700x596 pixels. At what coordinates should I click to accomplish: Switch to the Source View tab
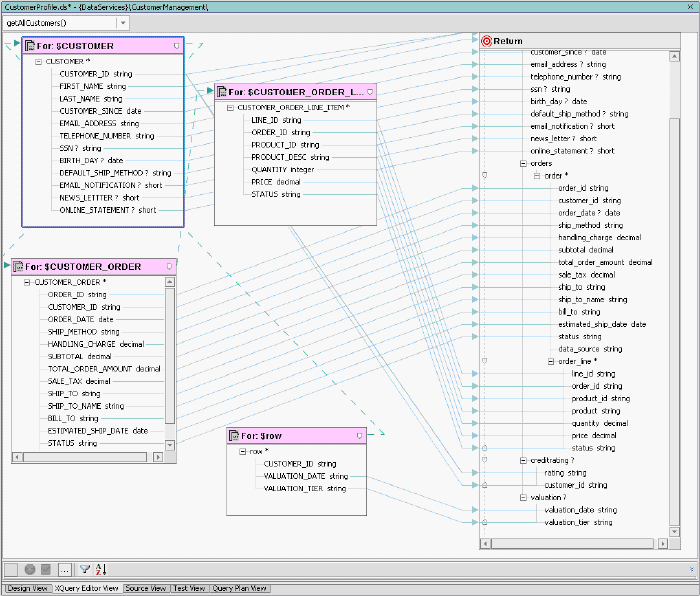click(146, 588)
